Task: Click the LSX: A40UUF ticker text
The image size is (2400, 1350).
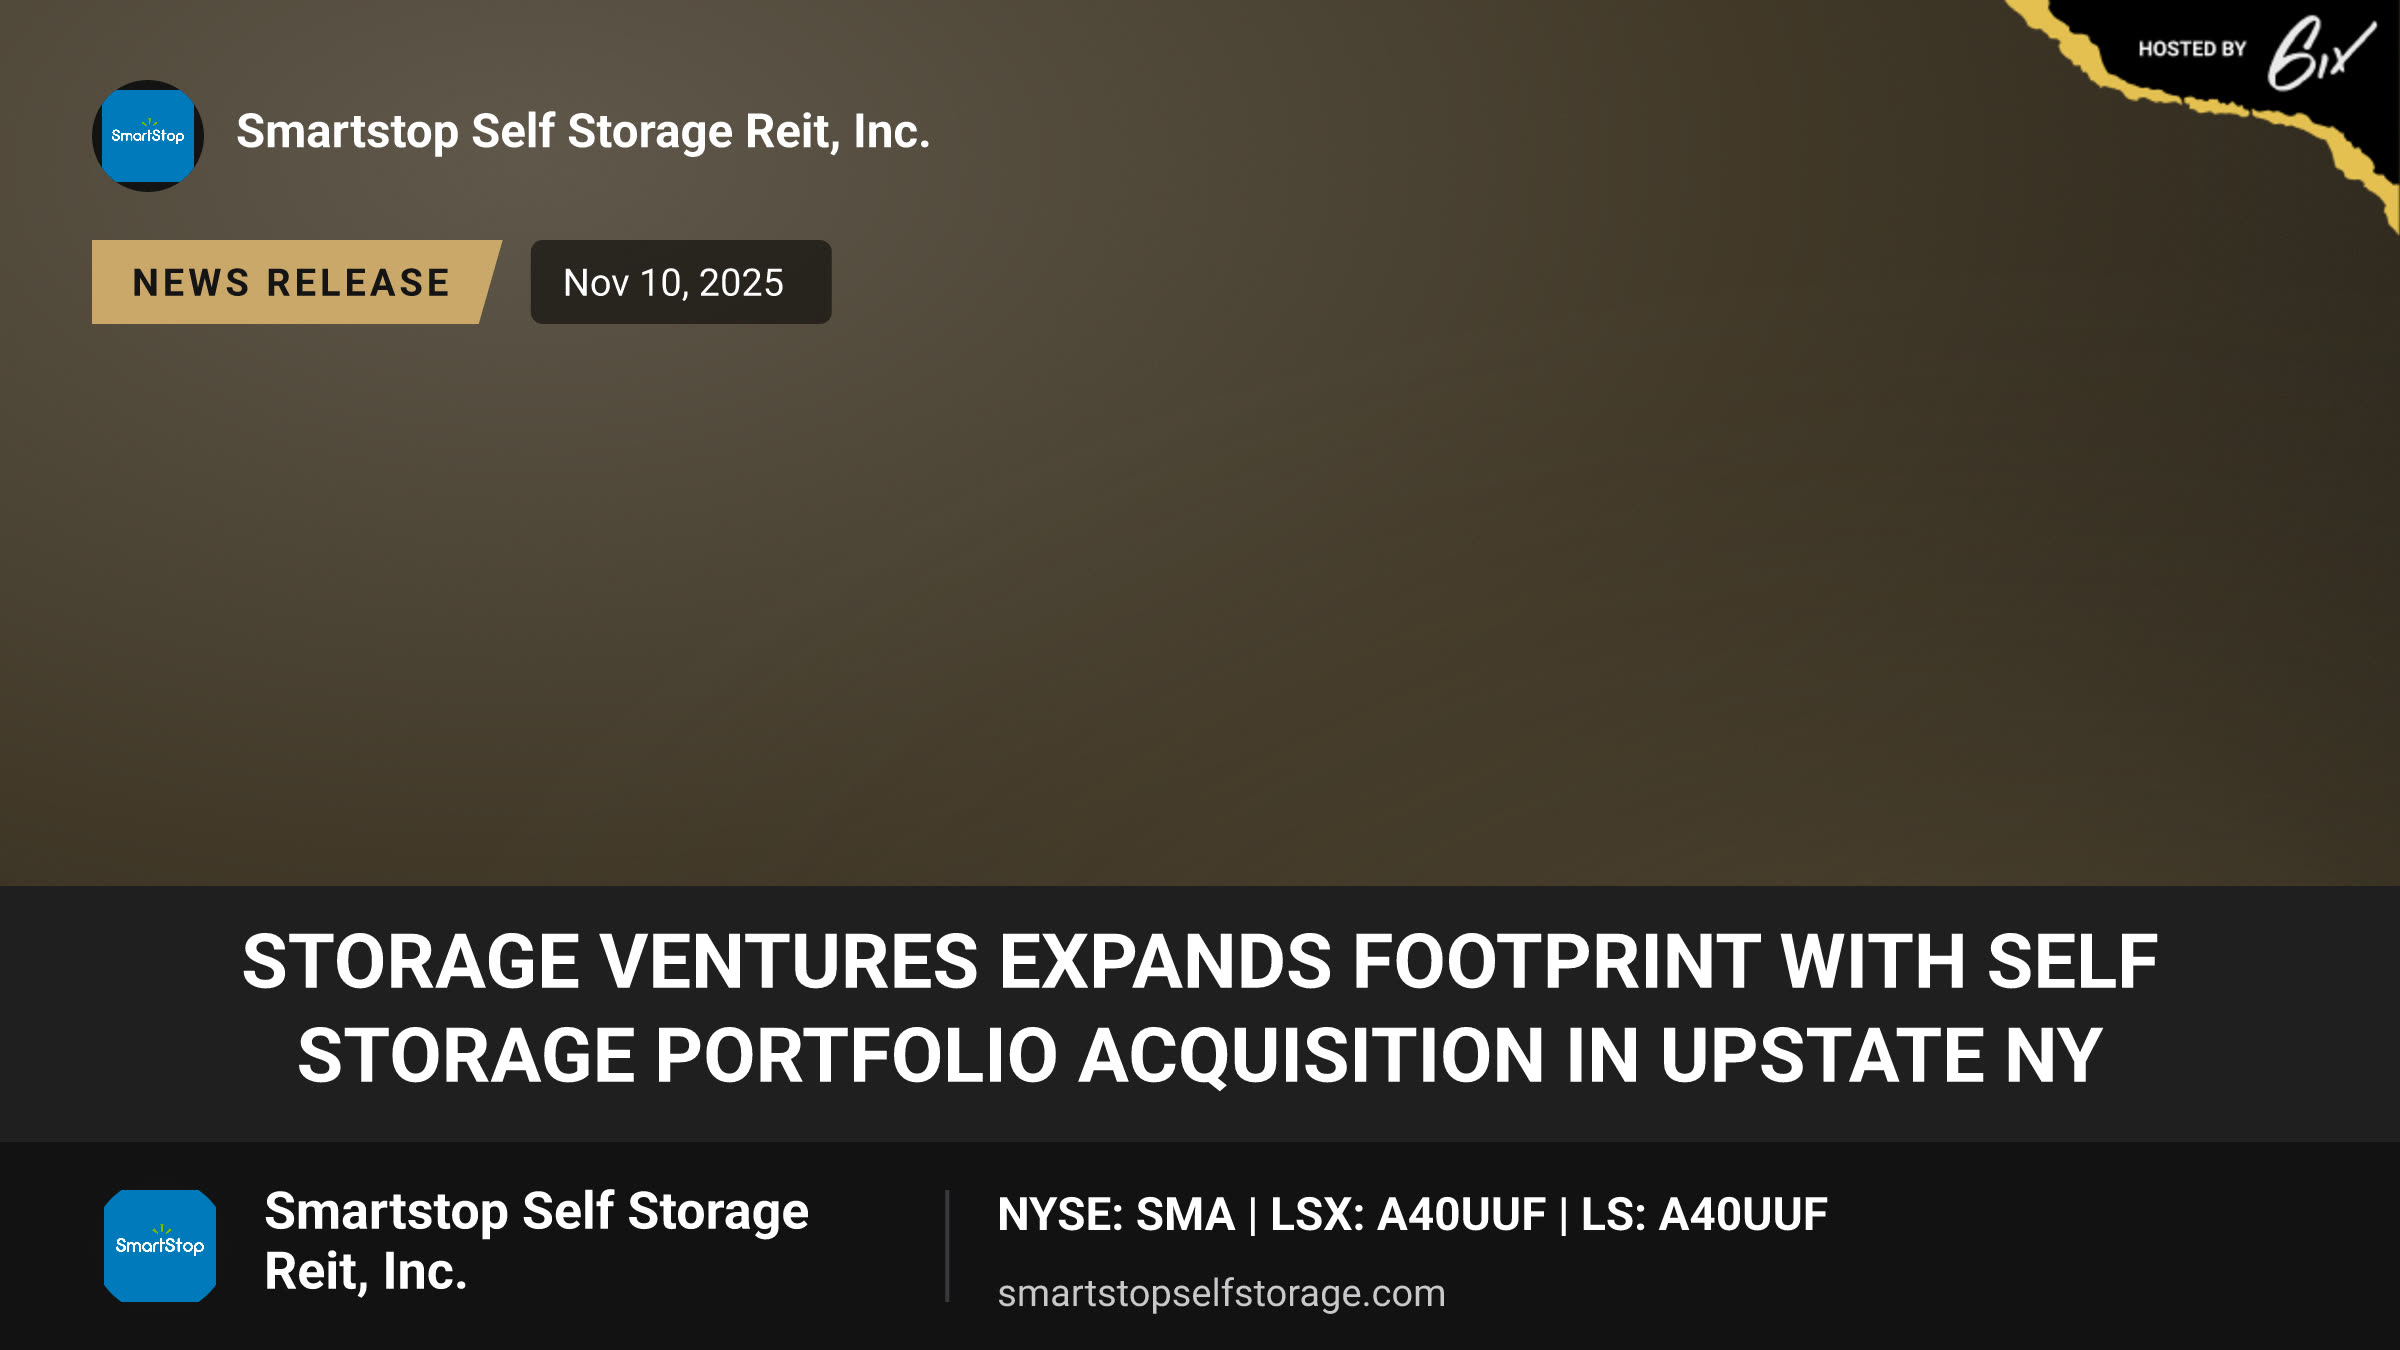Action: pyautogui.click(x=1408, y=1215)
